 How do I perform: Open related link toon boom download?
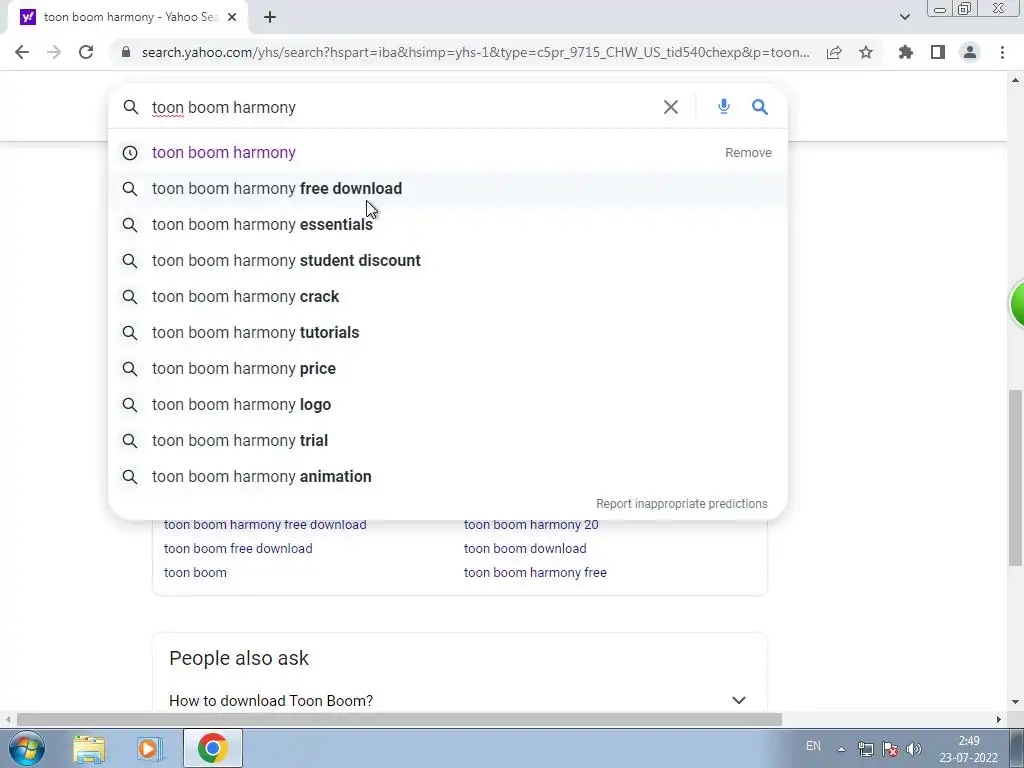(x=525, y=549)
